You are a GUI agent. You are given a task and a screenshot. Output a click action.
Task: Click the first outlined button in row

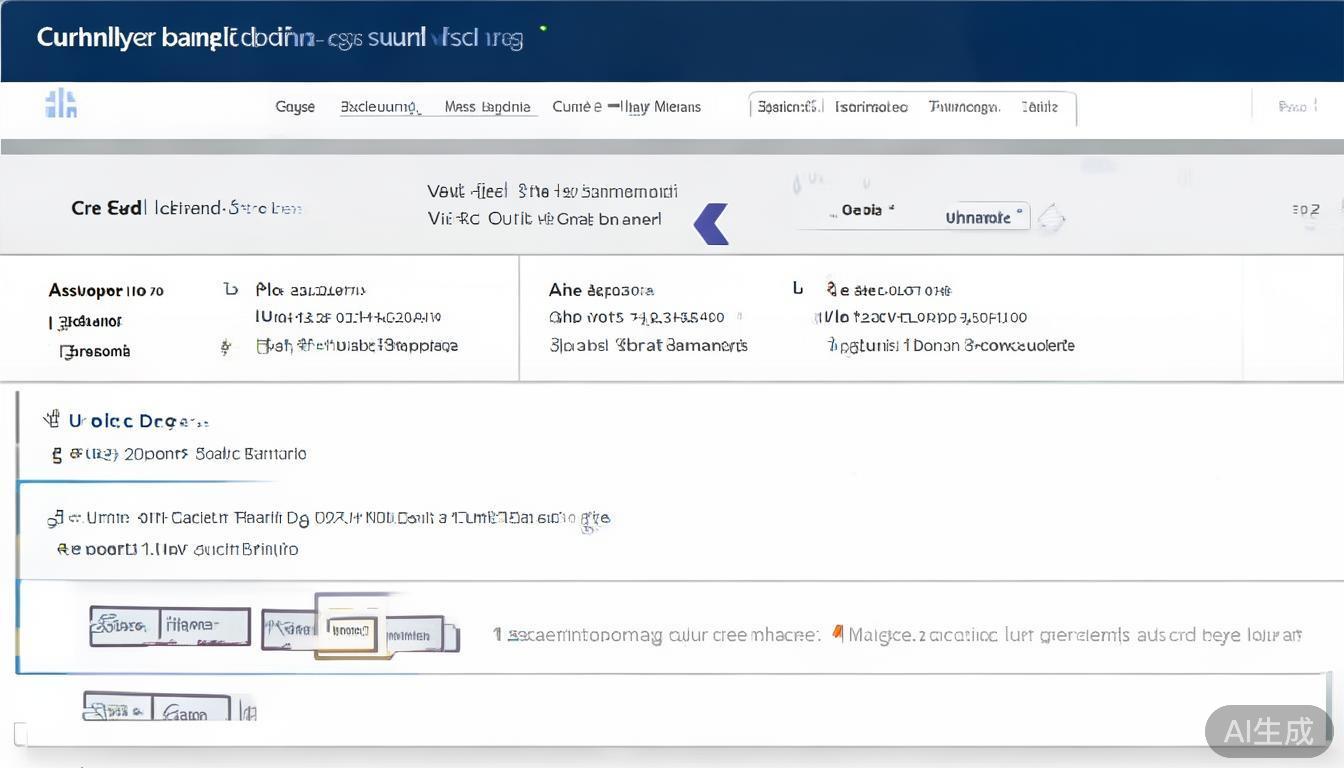pyautogui.click(x=124, y=626)
